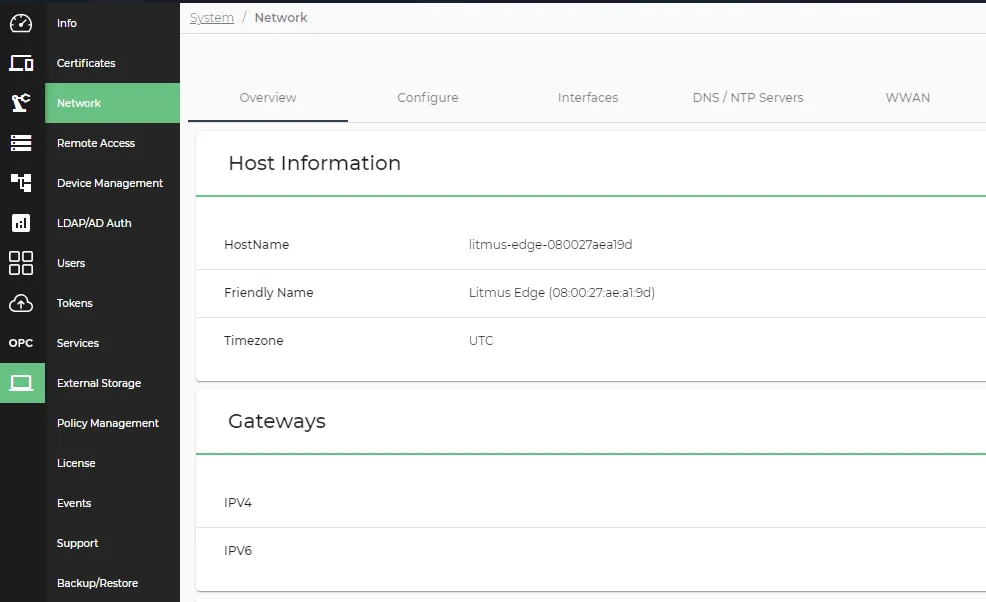Click the Network breadcrumb text
The width and height of the screenshot is (986, 602).
click(281, 18)
